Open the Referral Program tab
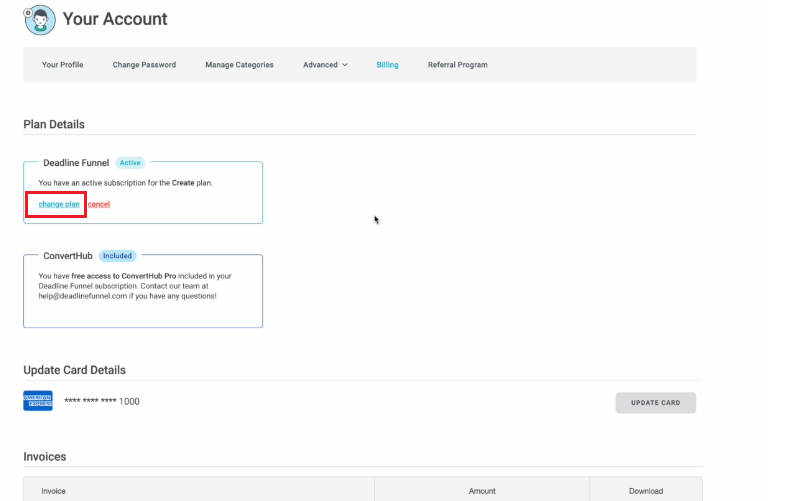Image resolution: width=809 pixels, height=501 pixels. click(458, 64)
